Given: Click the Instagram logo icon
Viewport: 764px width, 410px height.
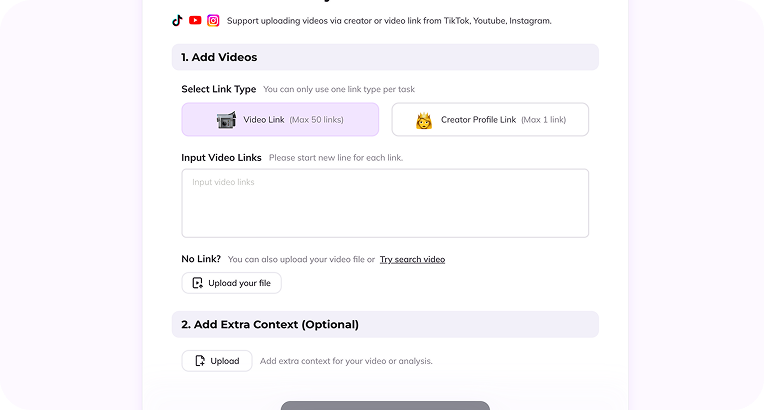Looking at the screenshot, I should pos(213,20).
